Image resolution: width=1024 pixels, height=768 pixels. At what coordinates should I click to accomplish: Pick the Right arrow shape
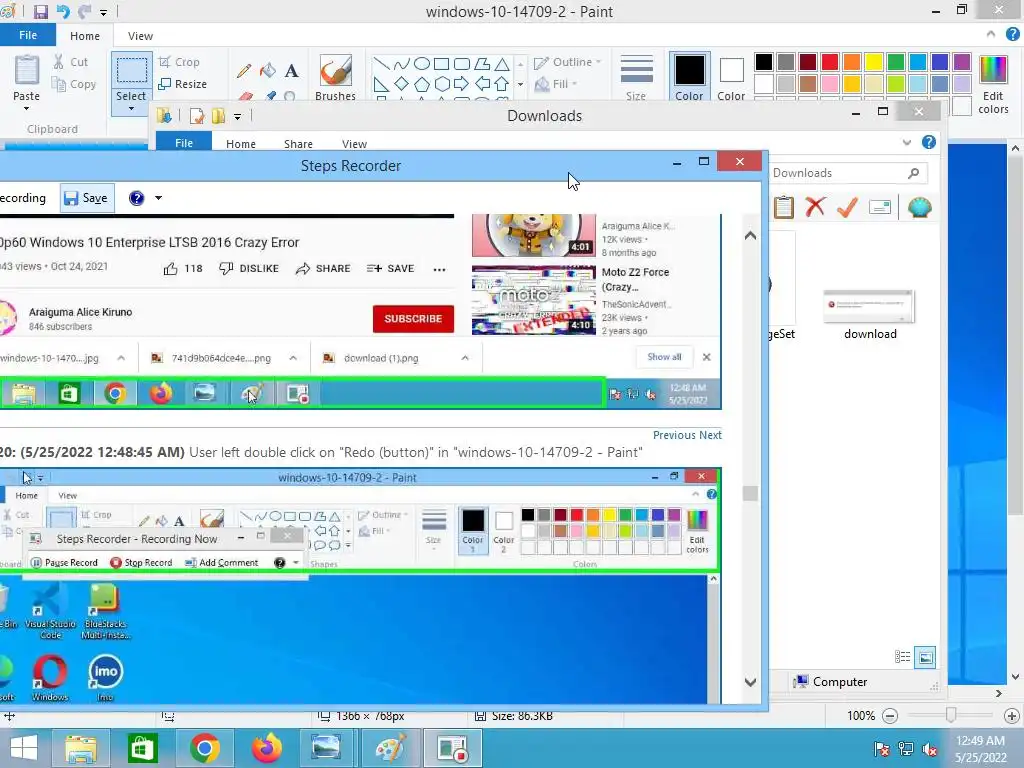tap(462, 84)
